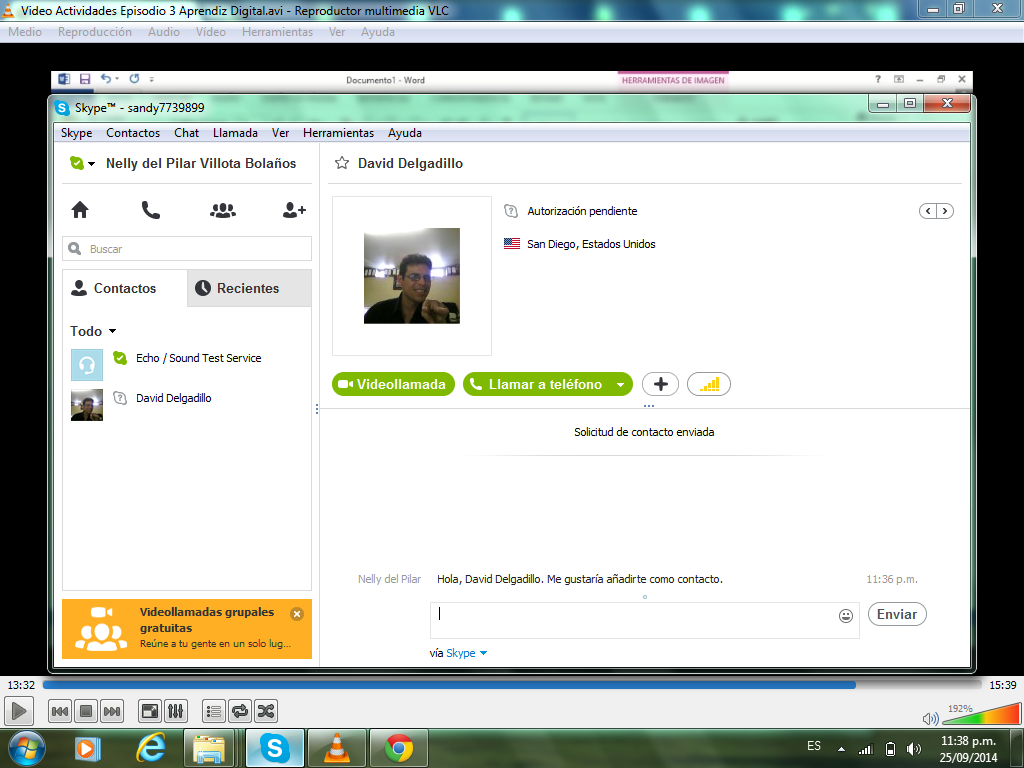Check call quality signal bars button
The width and height of the screenshot is (1024, 768).
[709, 384]
